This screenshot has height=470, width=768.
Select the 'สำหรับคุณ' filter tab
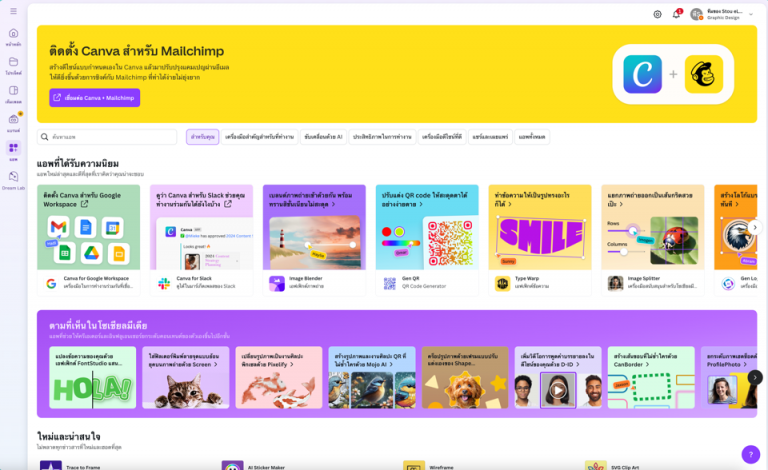[202, 137]
